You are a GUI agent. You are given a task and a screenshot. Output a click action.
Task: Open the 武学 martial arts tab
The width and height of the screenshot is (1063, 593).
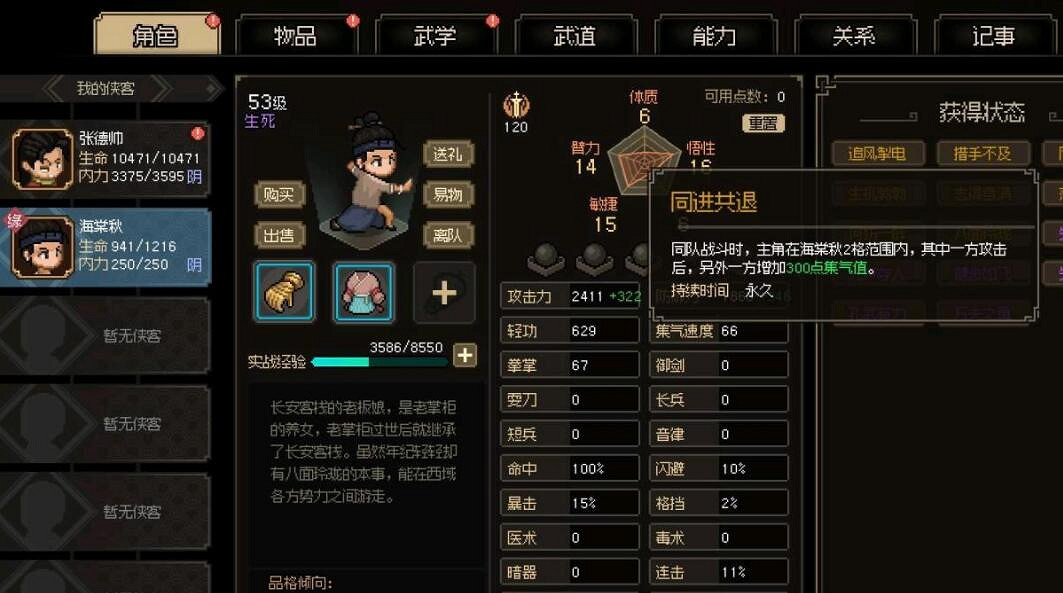436,35
